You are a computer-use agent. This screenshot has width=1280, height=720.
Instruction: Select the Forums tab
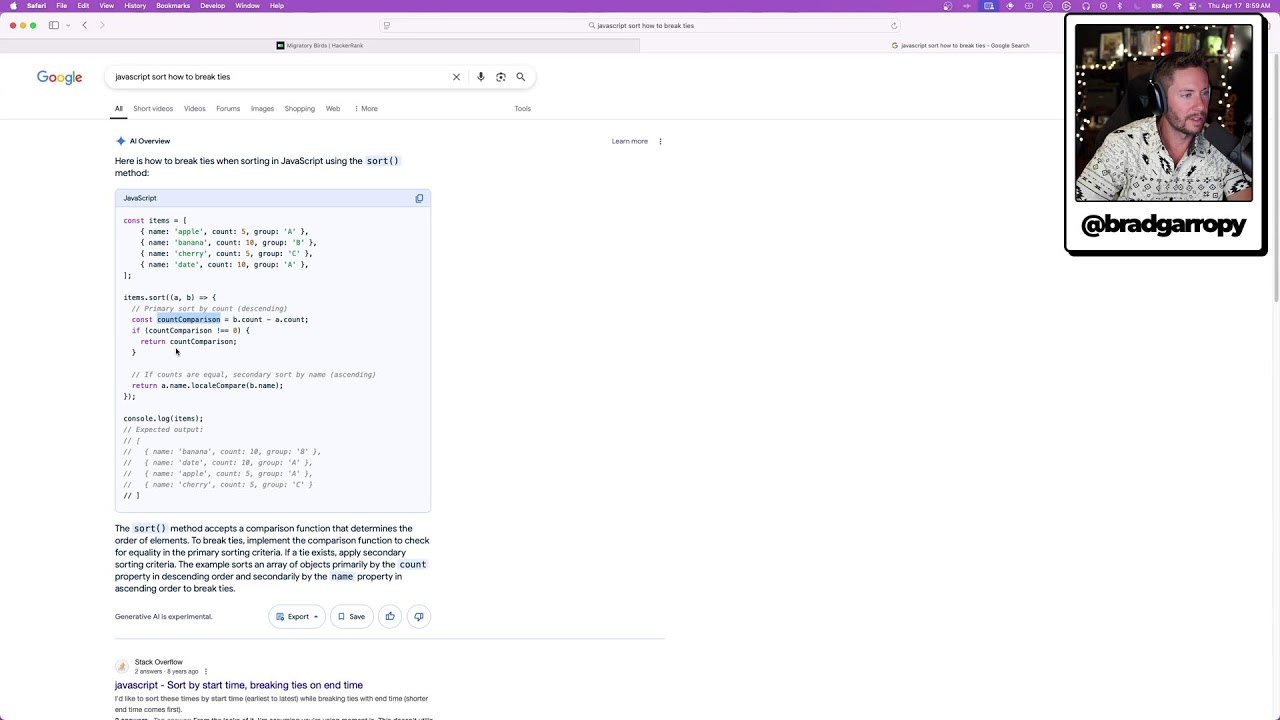228,109
